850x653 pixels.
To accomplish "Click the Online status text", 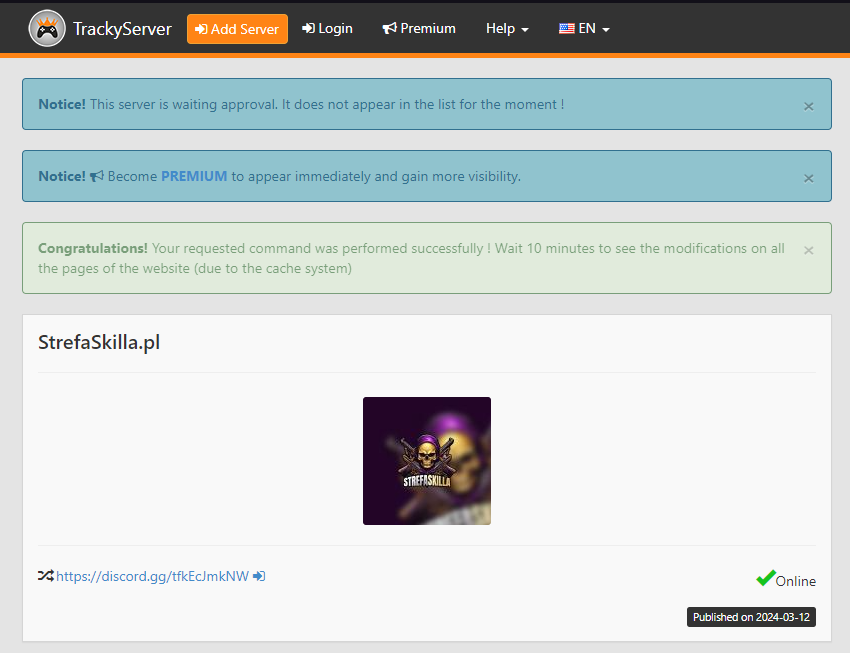I will point(795,581).
